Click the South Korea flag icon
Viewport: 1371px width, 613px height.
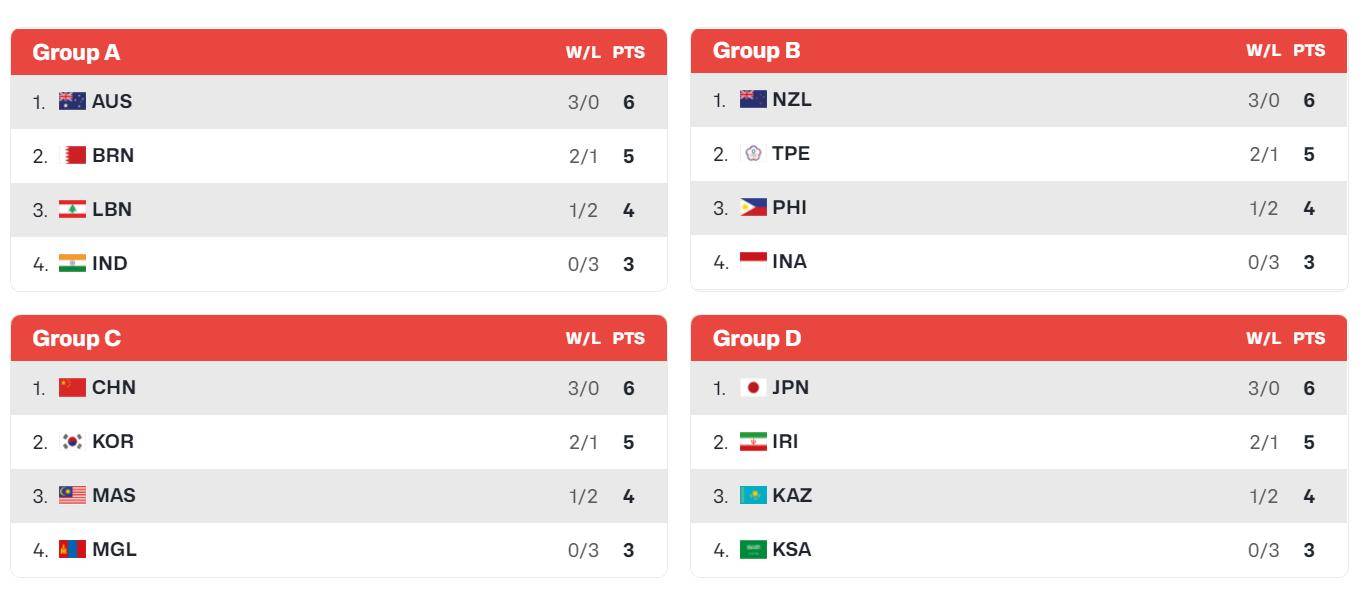72,442
